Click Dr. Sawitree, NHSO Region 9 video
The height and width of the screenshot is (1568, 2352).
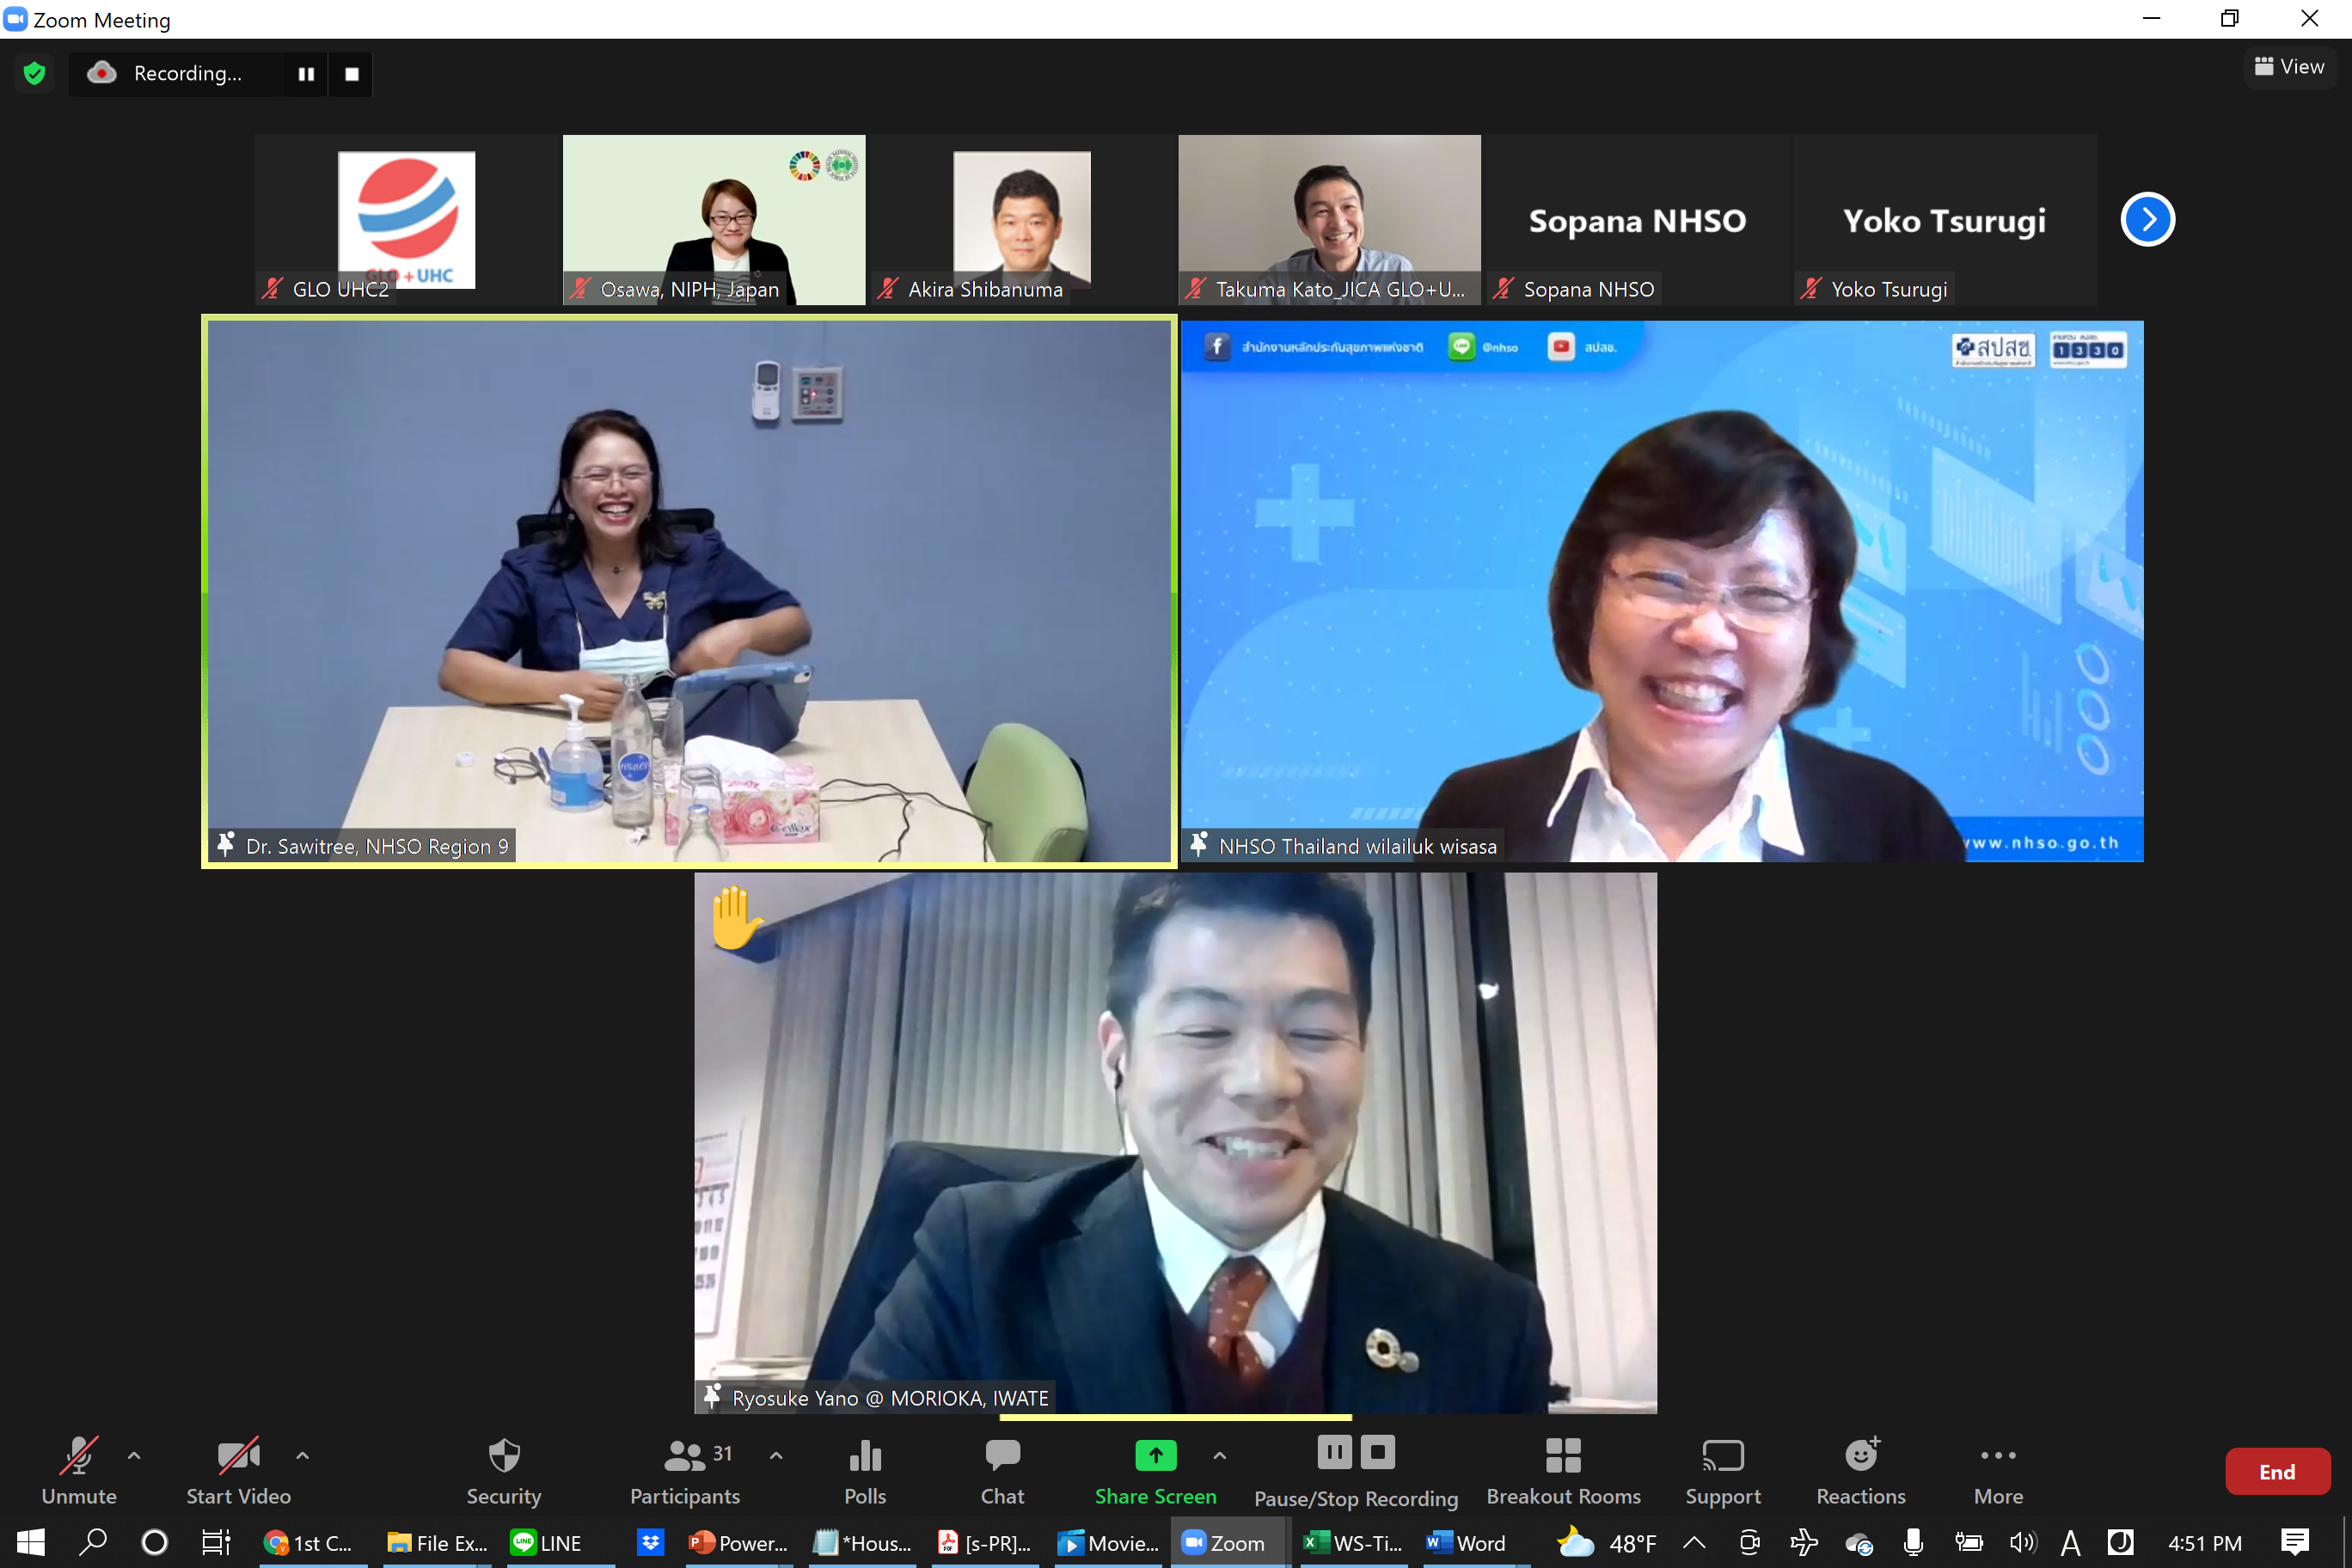coord(689,591)
